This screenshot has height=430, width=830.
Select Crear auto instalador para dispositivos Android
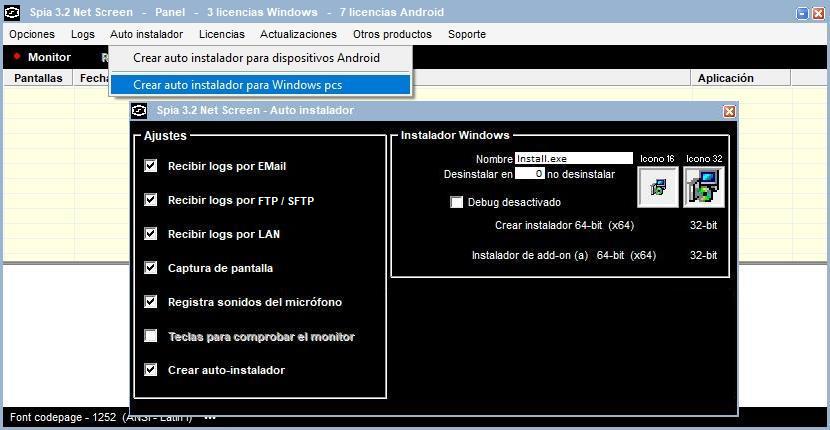click(260, 58)
